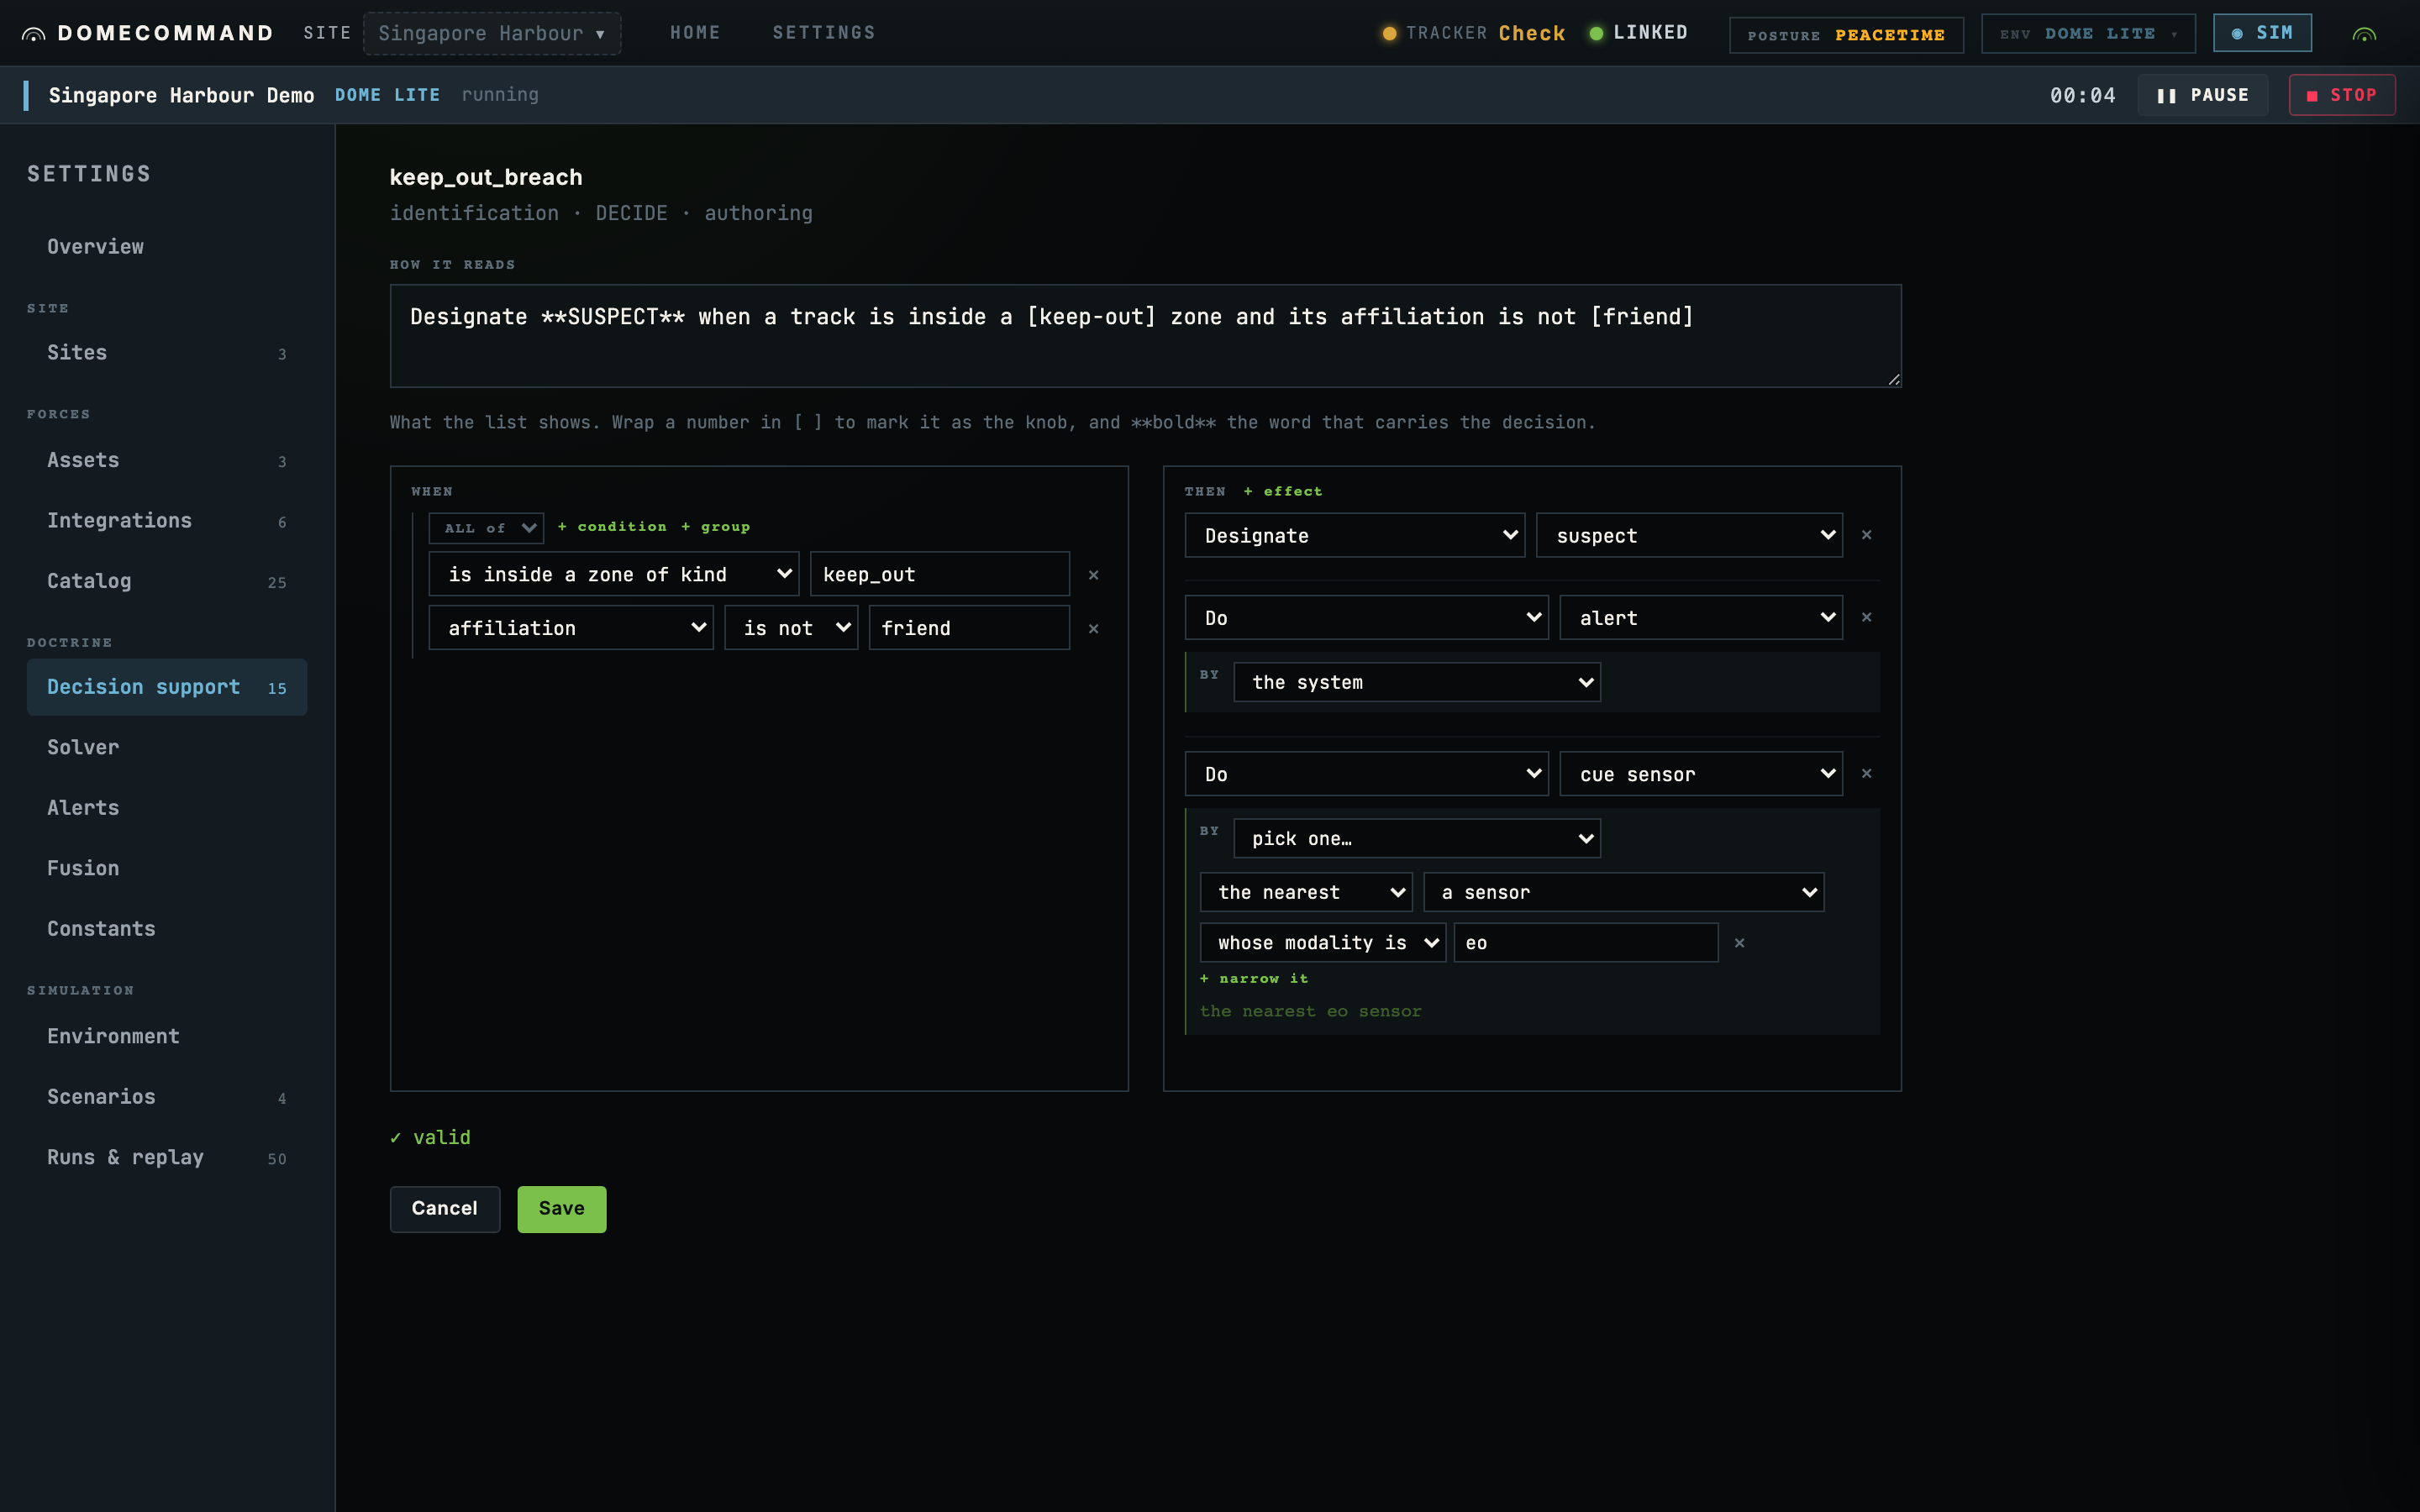Remove the keep_out zone condition
Image resolution: width=2420 pixels, height=1512 pixels.
(1093, 575)
